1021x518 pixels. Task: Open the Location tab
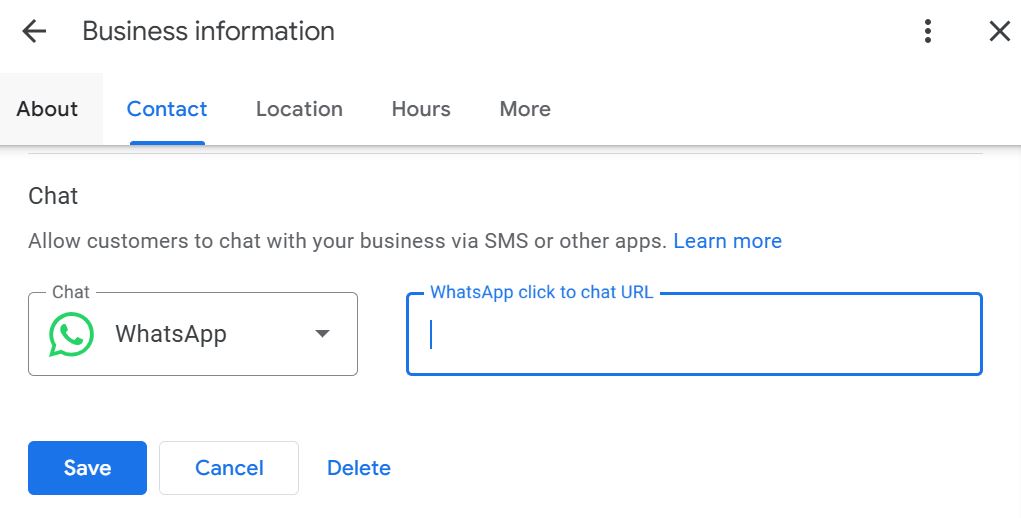coord(299,109)
